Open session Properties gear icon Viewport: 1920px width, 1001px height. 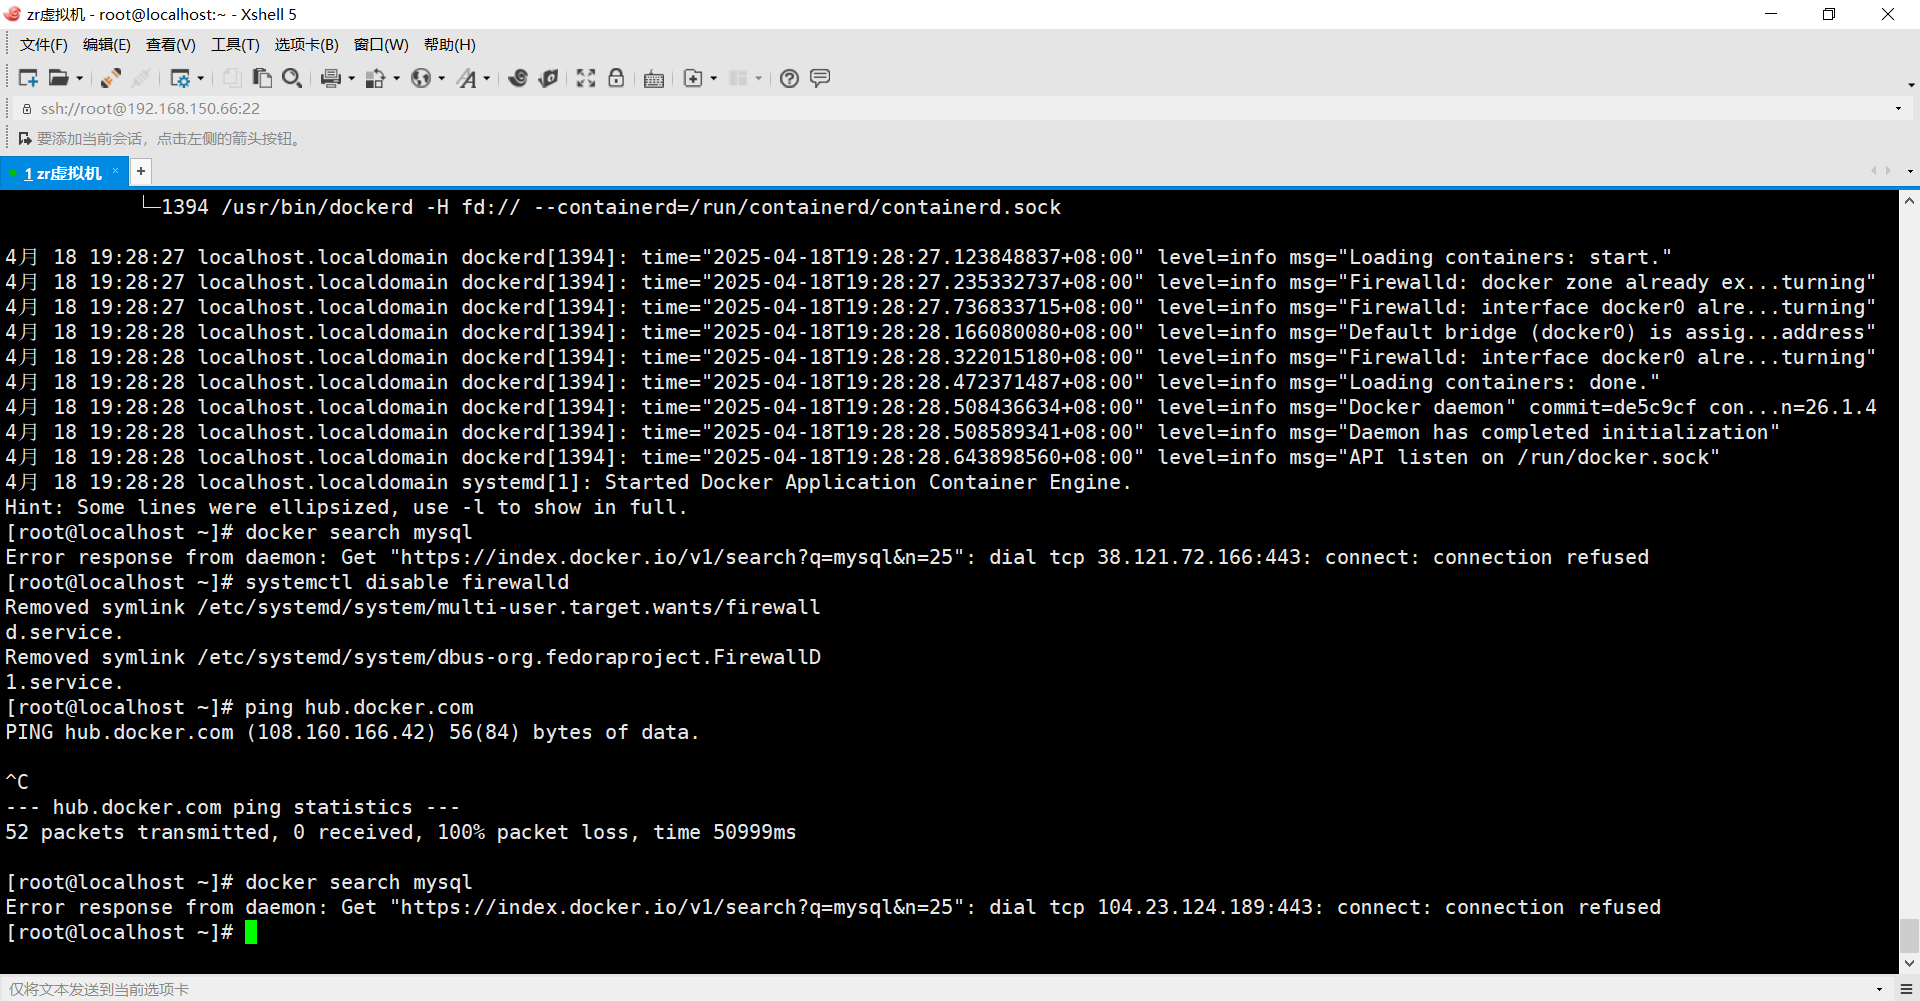[x=180, y=78]
